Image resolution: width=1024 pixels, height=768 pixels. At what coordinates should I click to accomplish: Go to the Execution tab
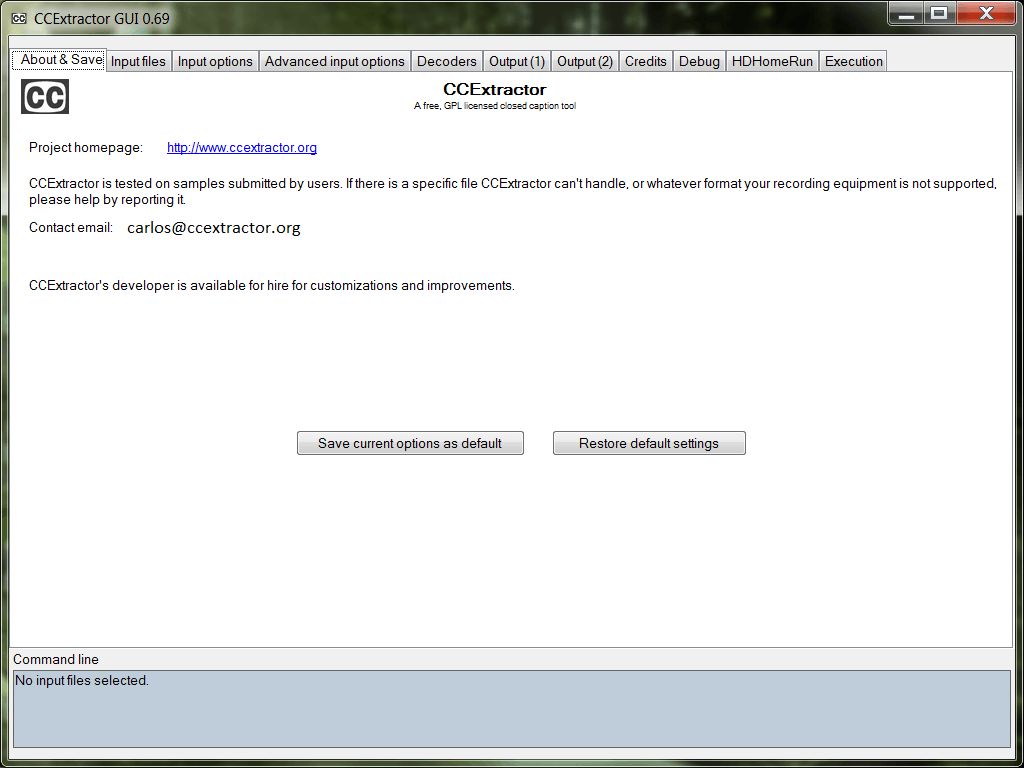coord(852,61)
